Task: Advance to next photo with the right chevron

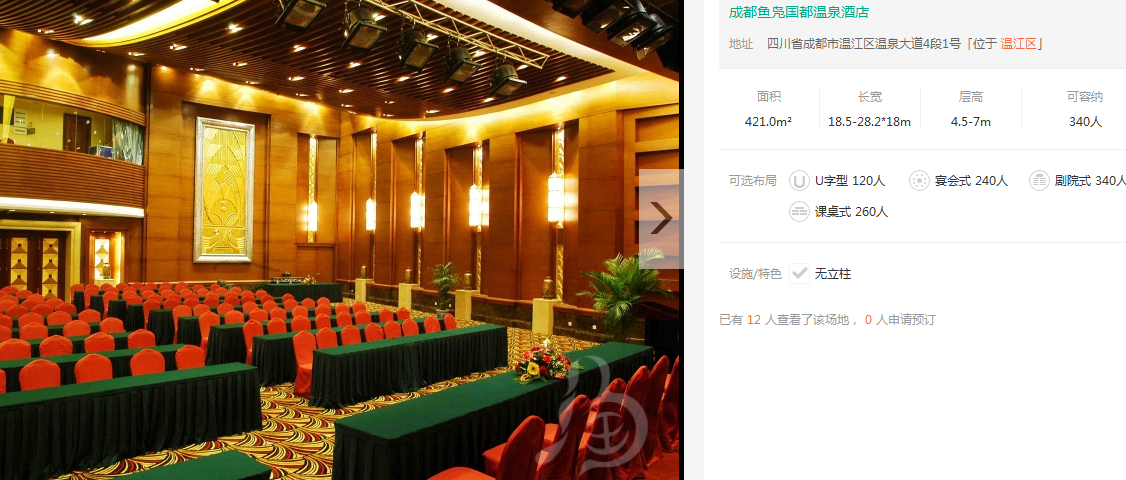Action: coord(660,218)
